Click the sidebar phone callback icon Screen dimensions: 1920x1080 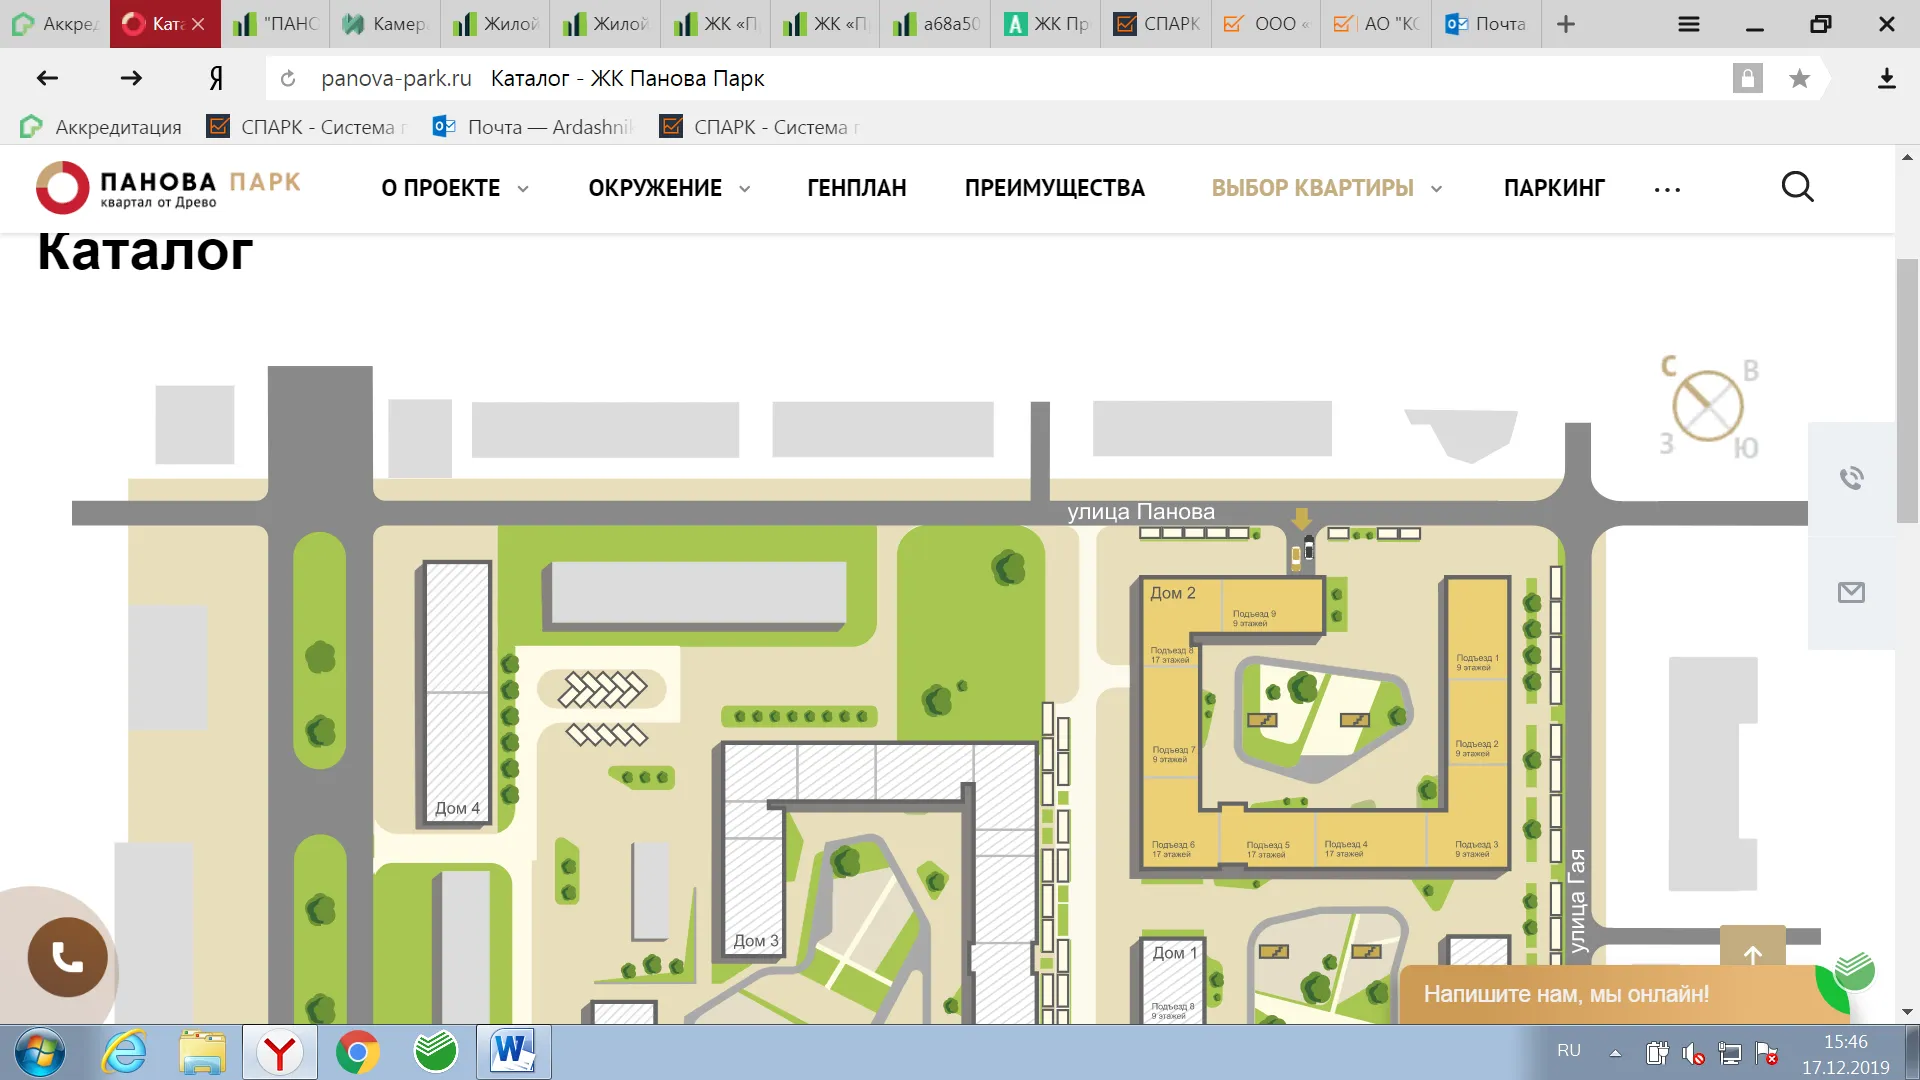tap(1851, 478)
